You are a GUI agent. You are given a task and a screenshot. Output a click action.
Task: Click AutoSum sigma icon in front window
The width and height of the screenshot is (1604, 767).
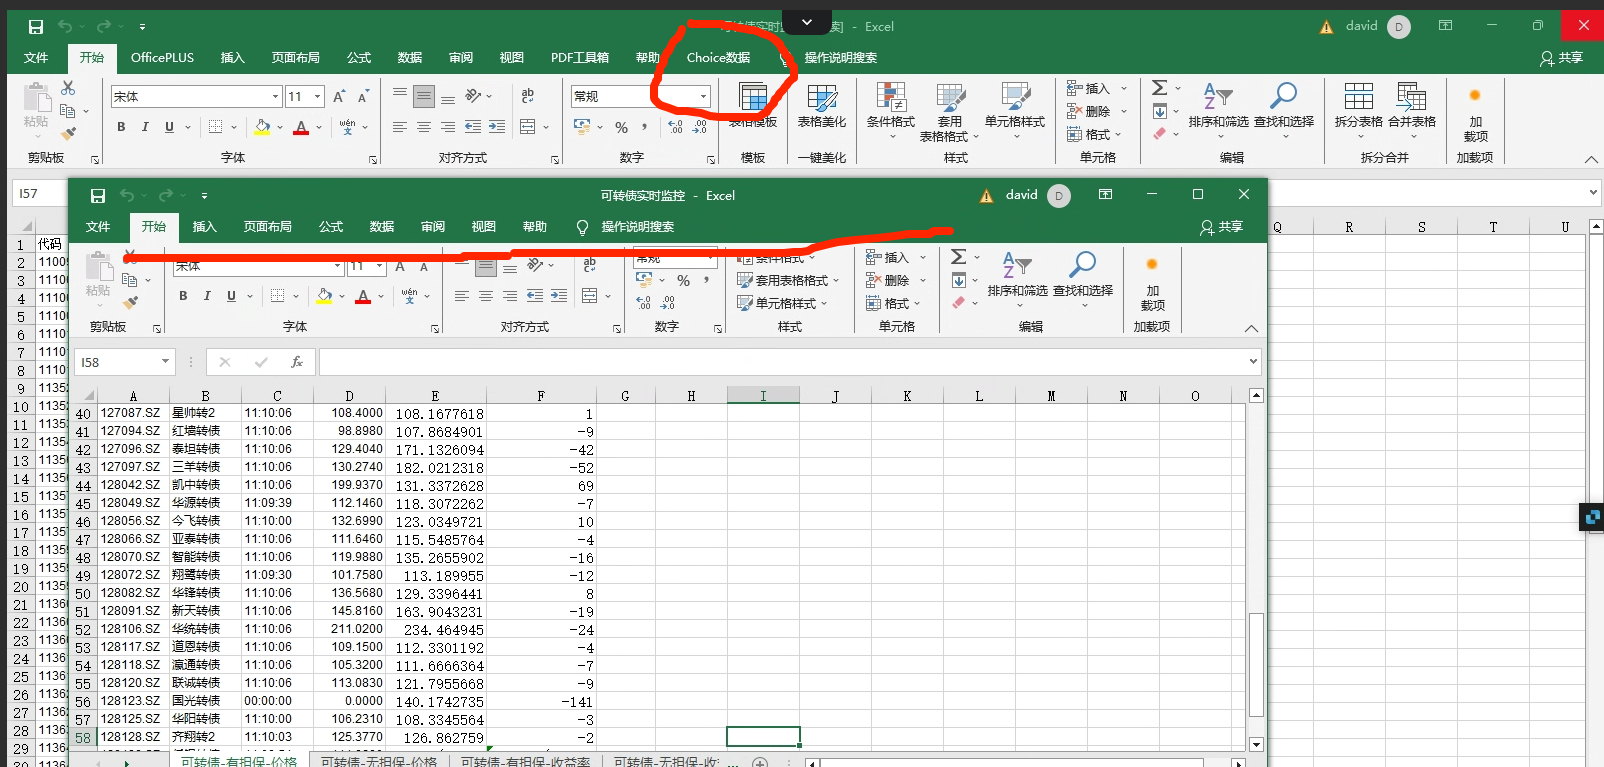point(958,257)
